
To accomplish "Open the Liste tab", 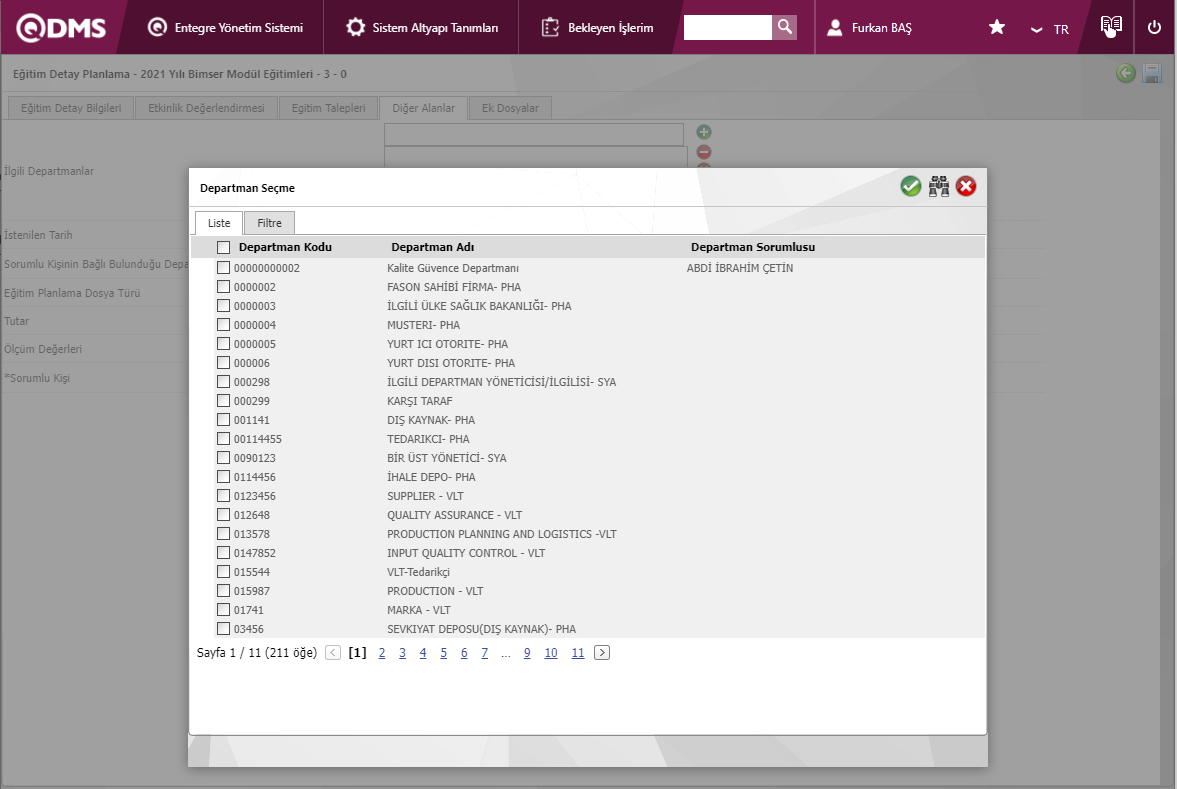I will click(x=218, y=223).
